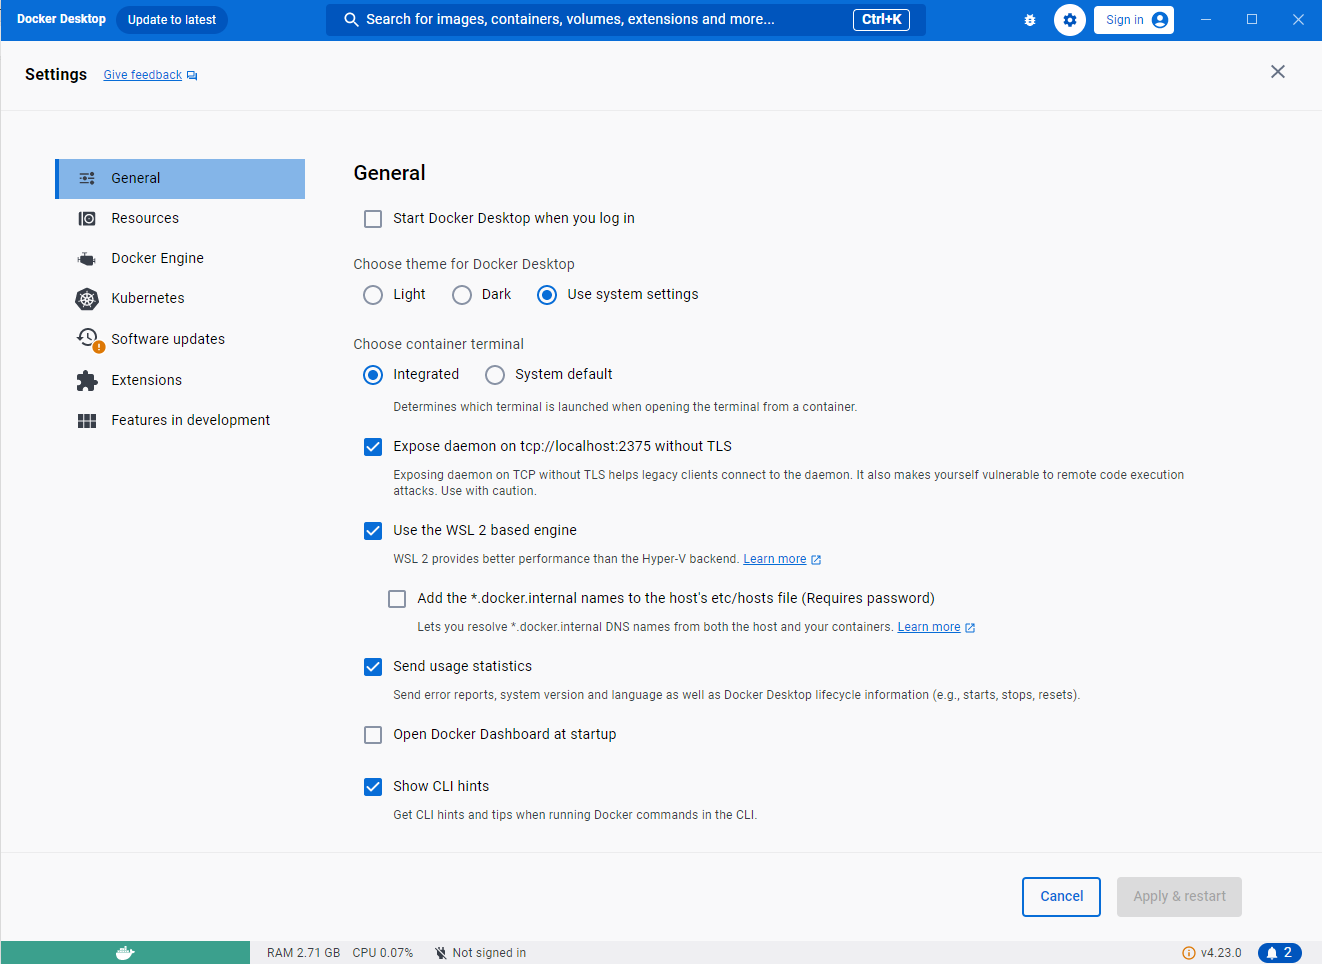This screenshot has width=1322, height=964.
Task: Toggle Use the WSL 2 based engine
Action: click(373, 531)
